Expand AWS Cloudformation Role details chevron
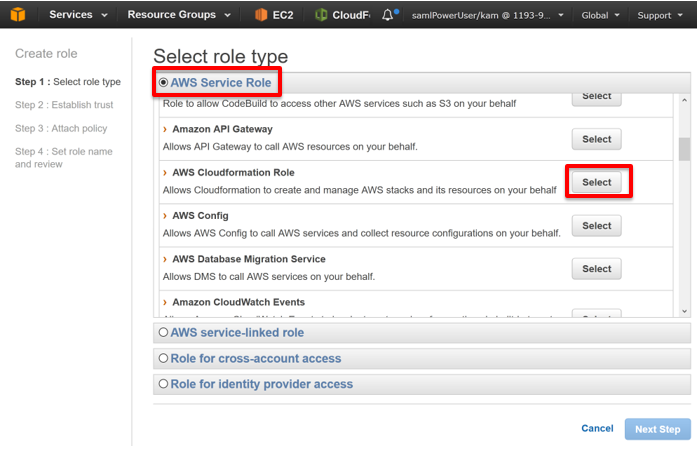 pyautogui.click(x=165, y=173)
